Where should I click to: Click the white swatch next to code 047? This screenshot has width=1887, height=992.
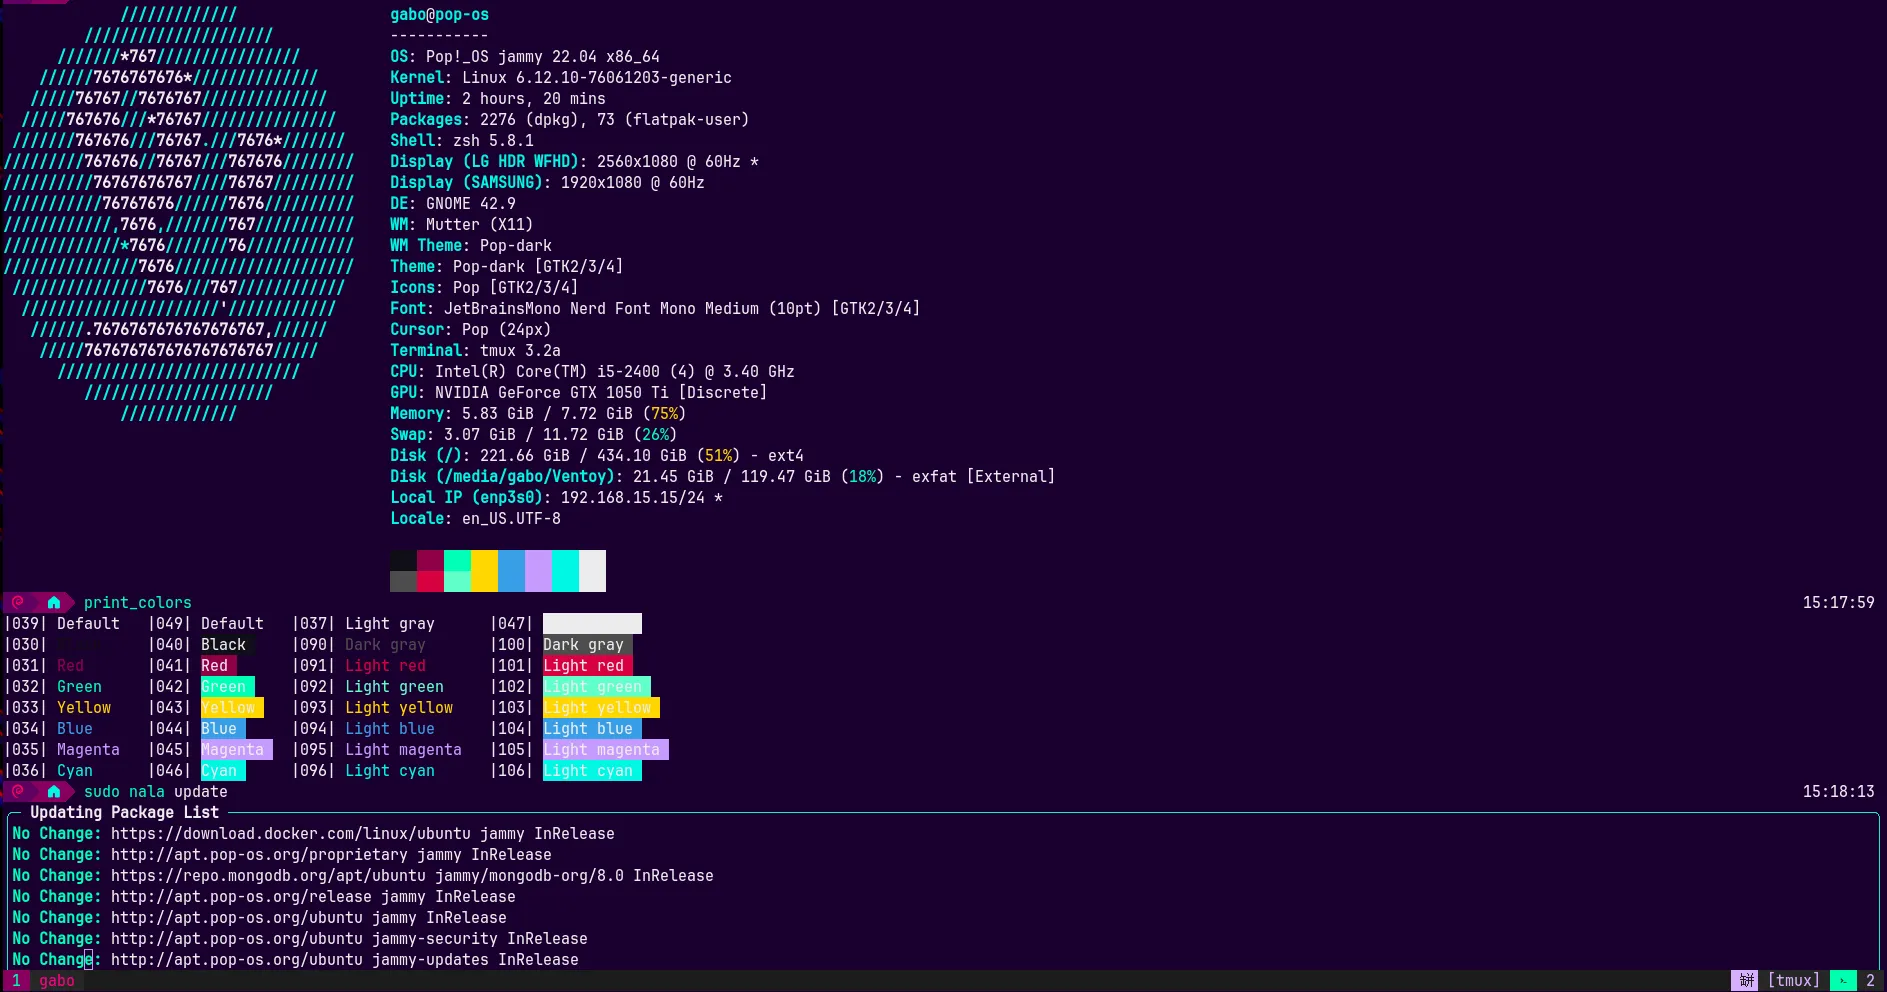[x=592, y=623]
